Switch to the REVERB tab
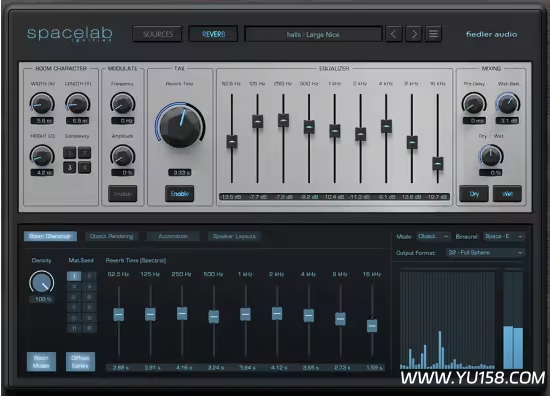The image size is (550, 396). 213,34
